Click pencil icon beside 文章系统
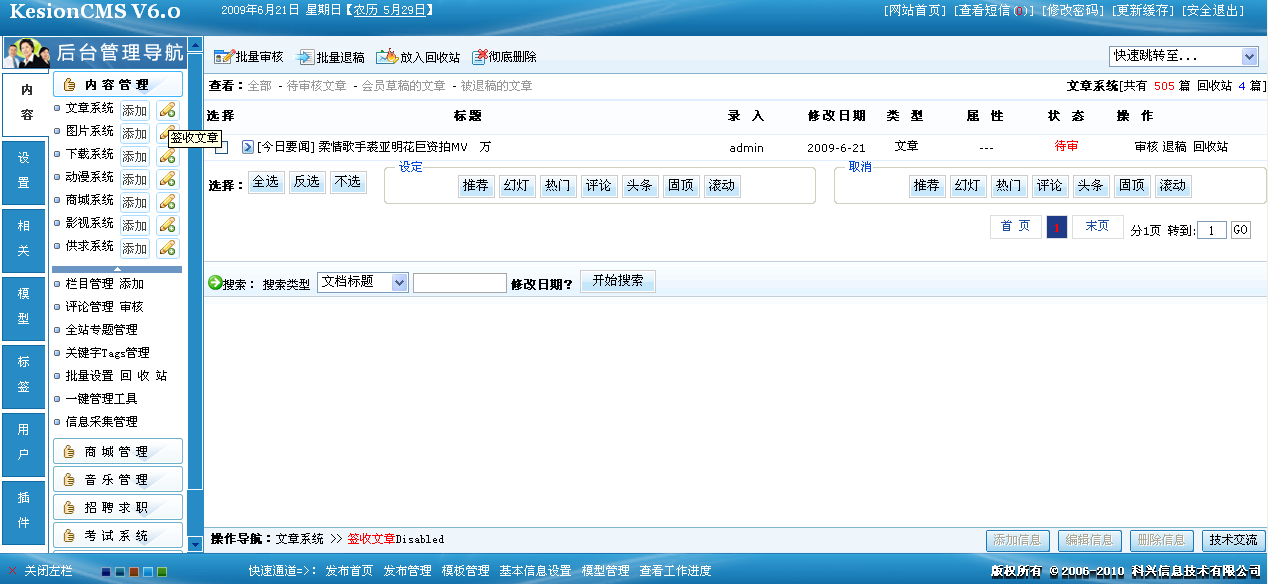 point(167,110)
